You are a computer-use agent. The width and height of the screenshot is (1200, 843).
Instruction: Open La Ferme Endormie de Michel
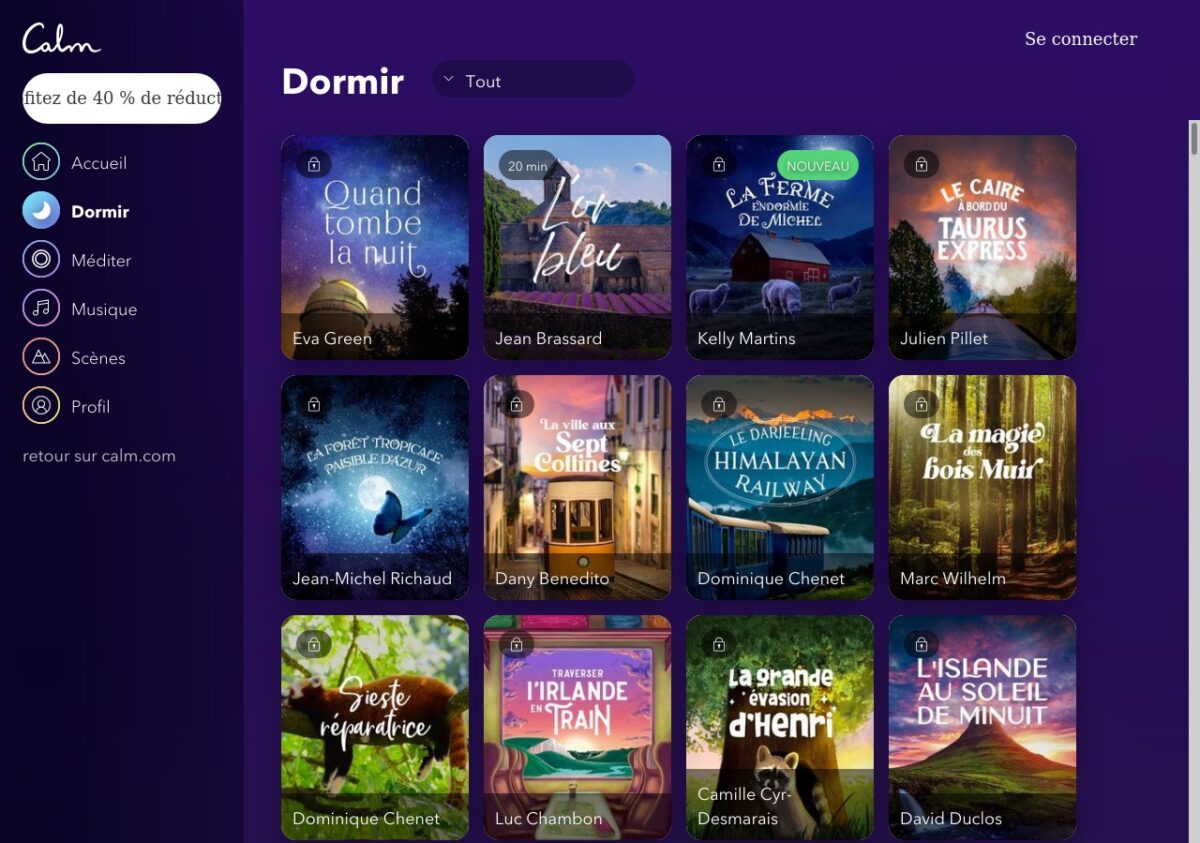[780, 247]
